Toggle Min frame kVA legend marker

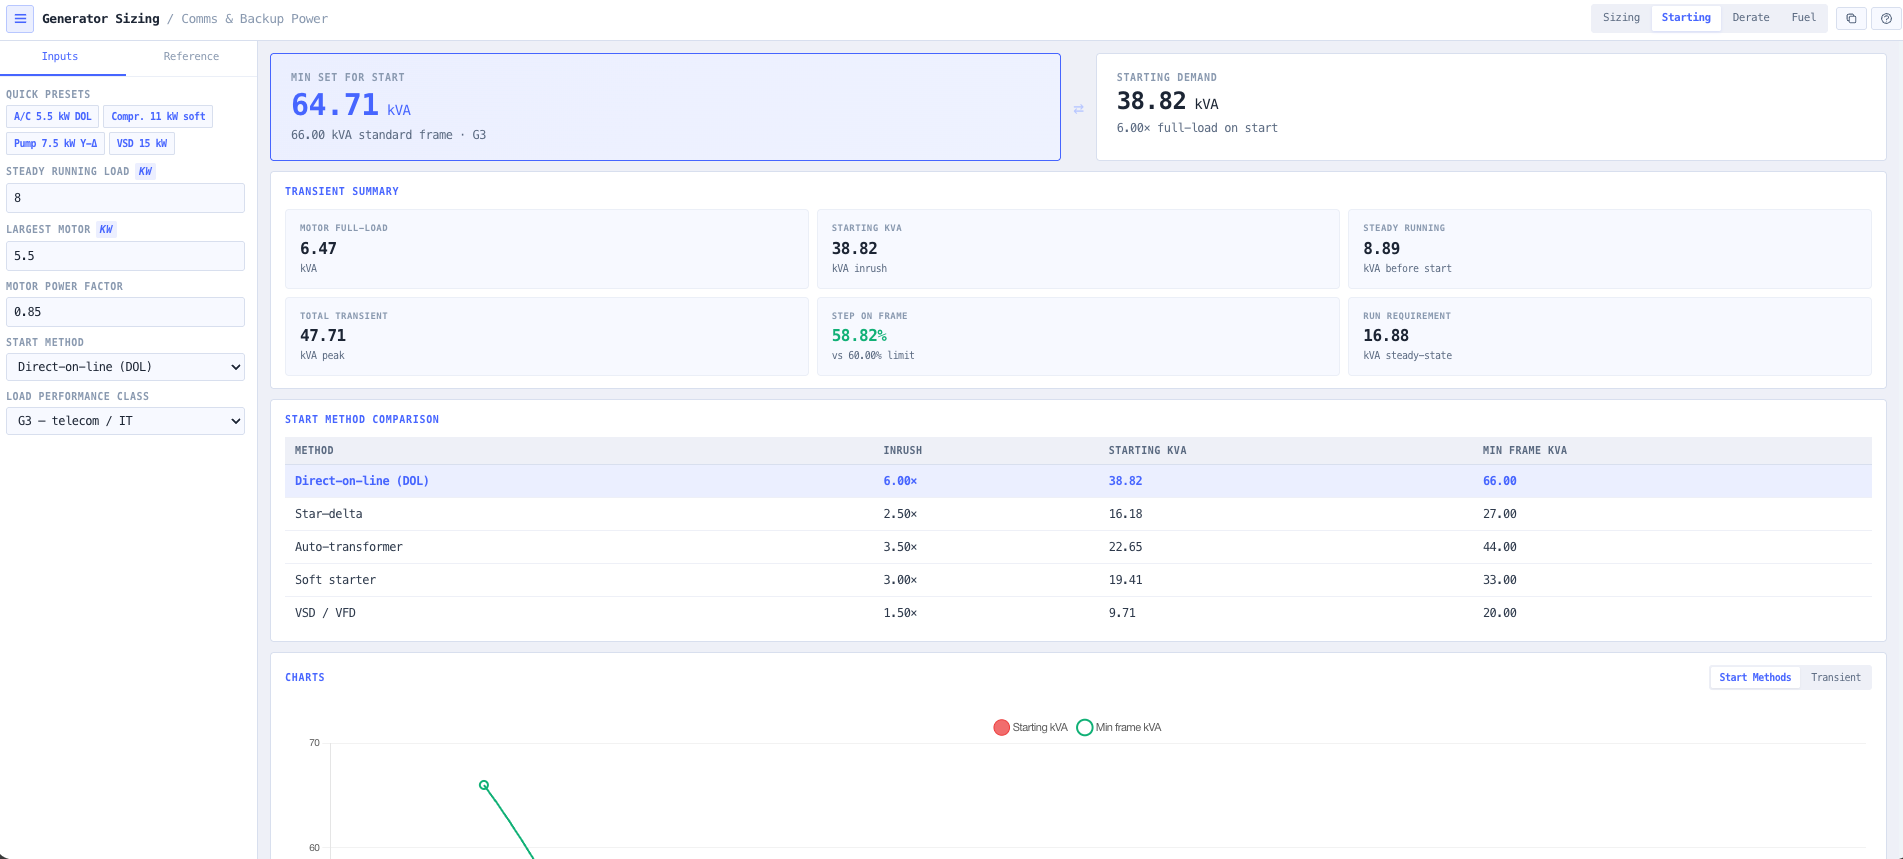[1084, 728]
